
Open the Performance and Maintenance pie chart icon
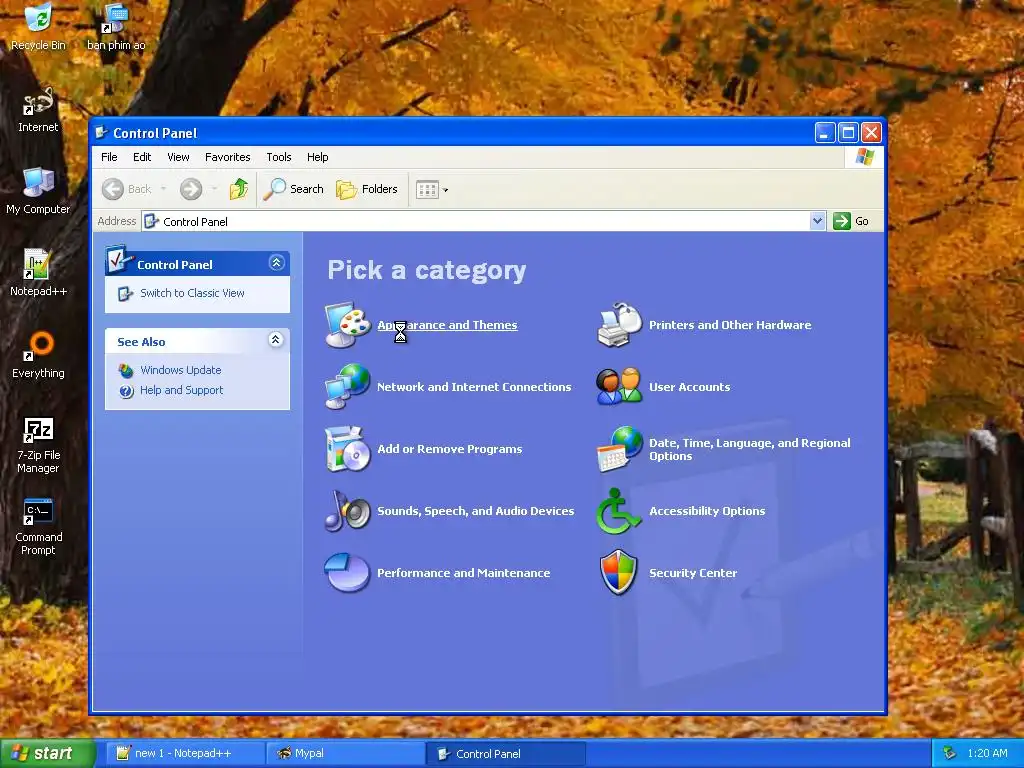348,573
